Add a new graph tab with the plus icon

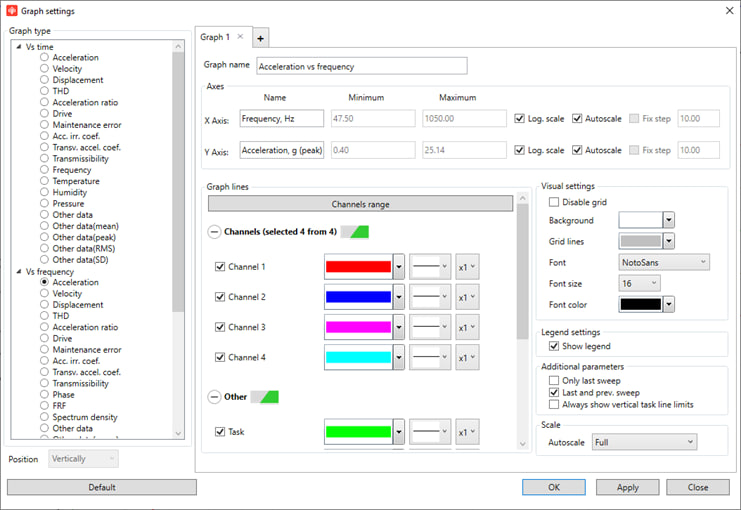pyautogui.click(x=260, y=38)
